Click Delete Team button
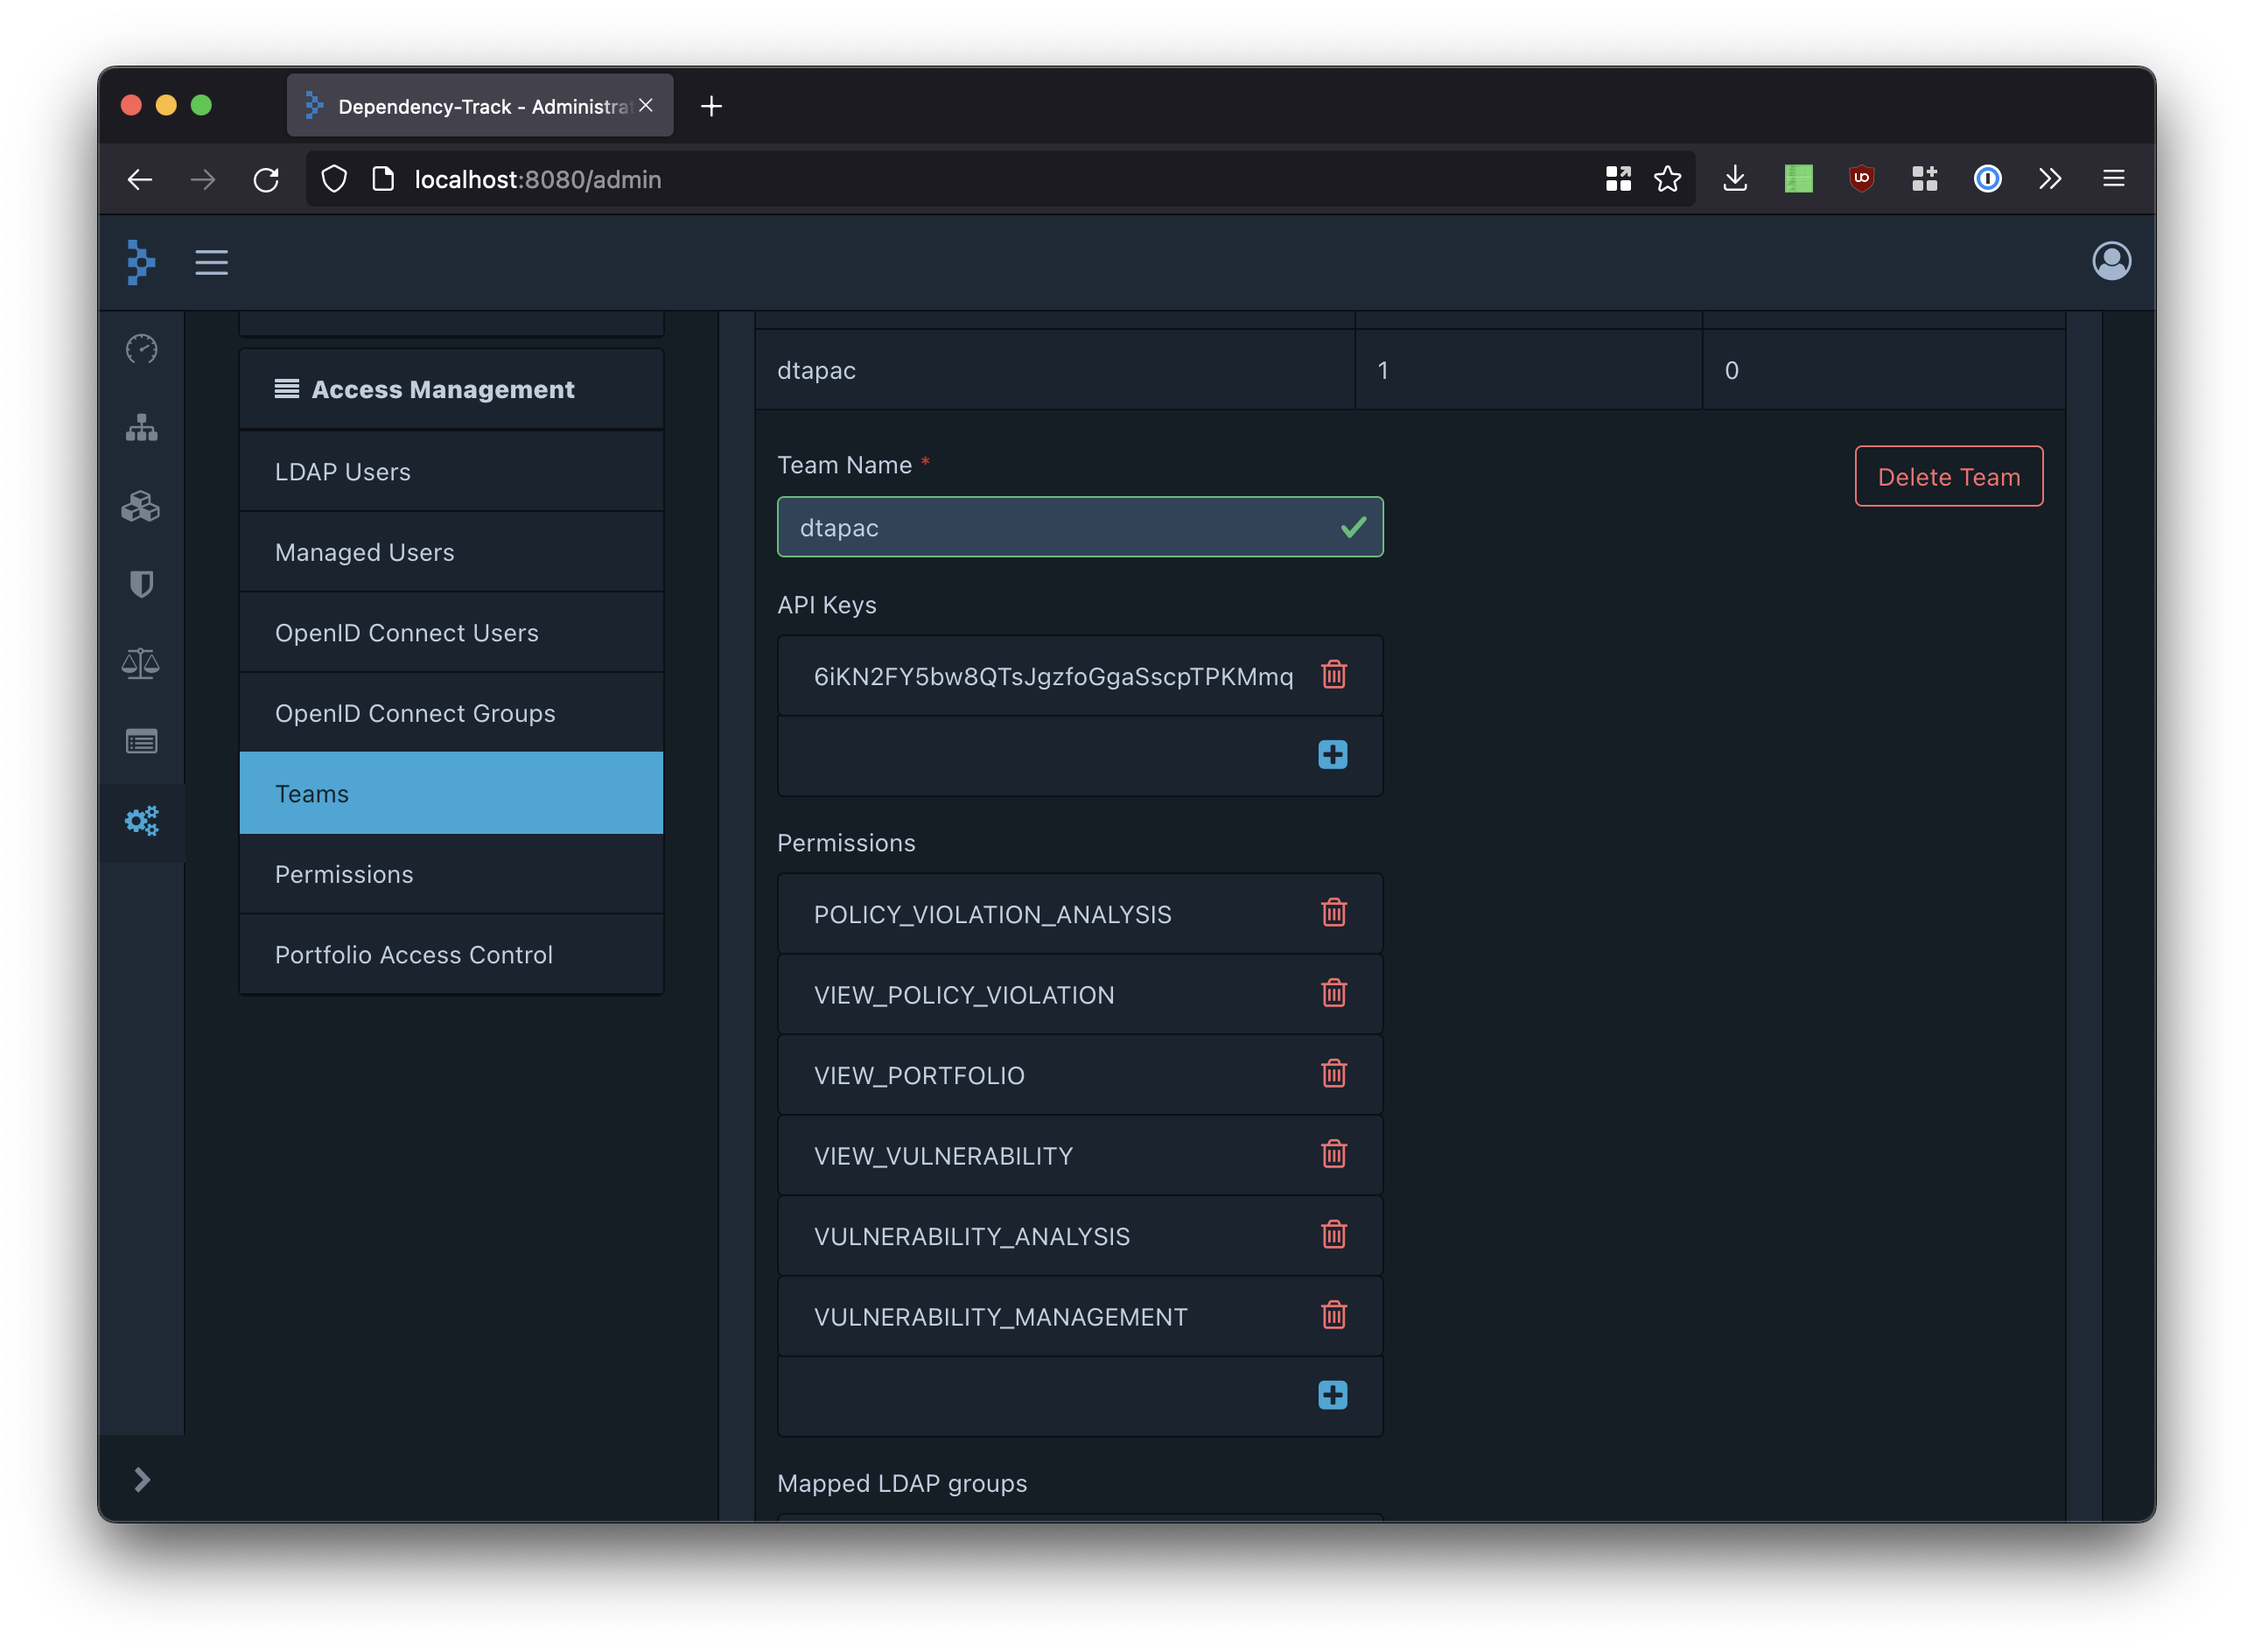The height and width of the screenshot is (1652, 2254). [1948, 476]
